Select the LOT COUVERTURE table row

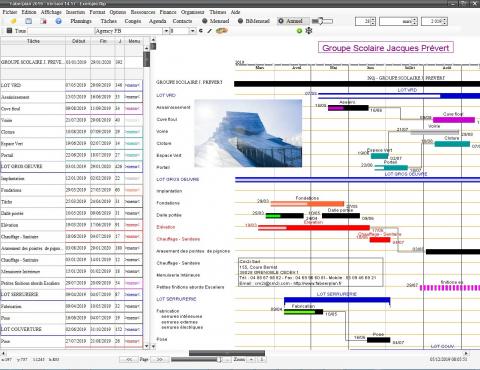pyautogui.click(x=72, y=329)
